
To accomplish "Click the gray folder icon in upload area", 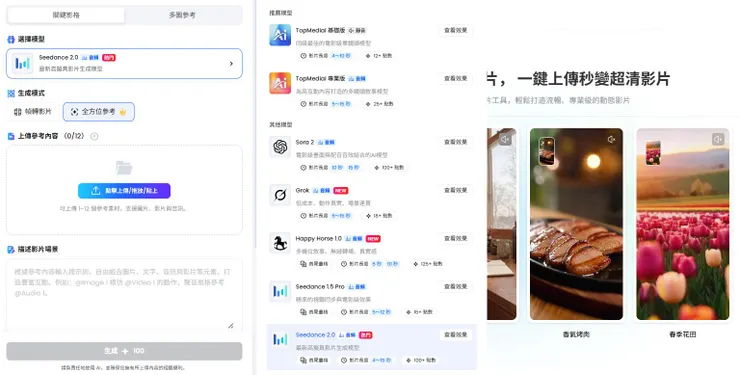I will [x=124, y=167].
